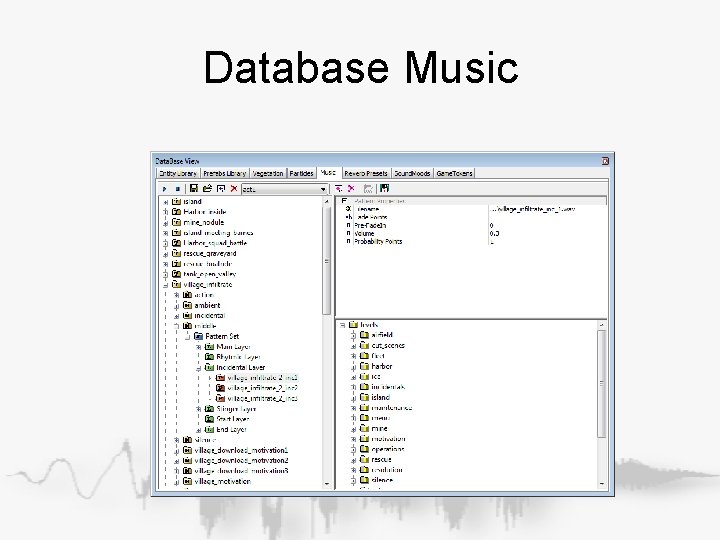Screen dimensions: 720x540
Task: Click the Incidental Layer green icon
Action: tap(209, 367)
